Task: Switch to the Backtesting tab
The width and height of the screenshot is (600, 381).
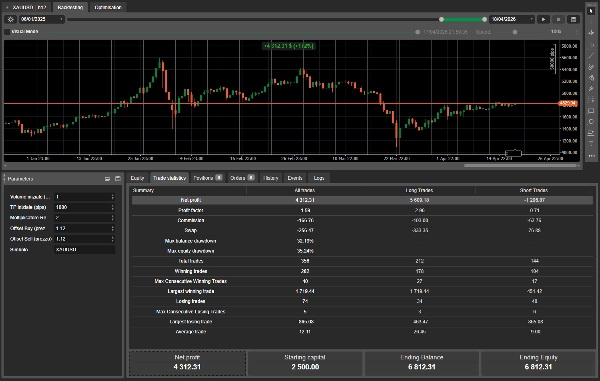Action: 70,7
